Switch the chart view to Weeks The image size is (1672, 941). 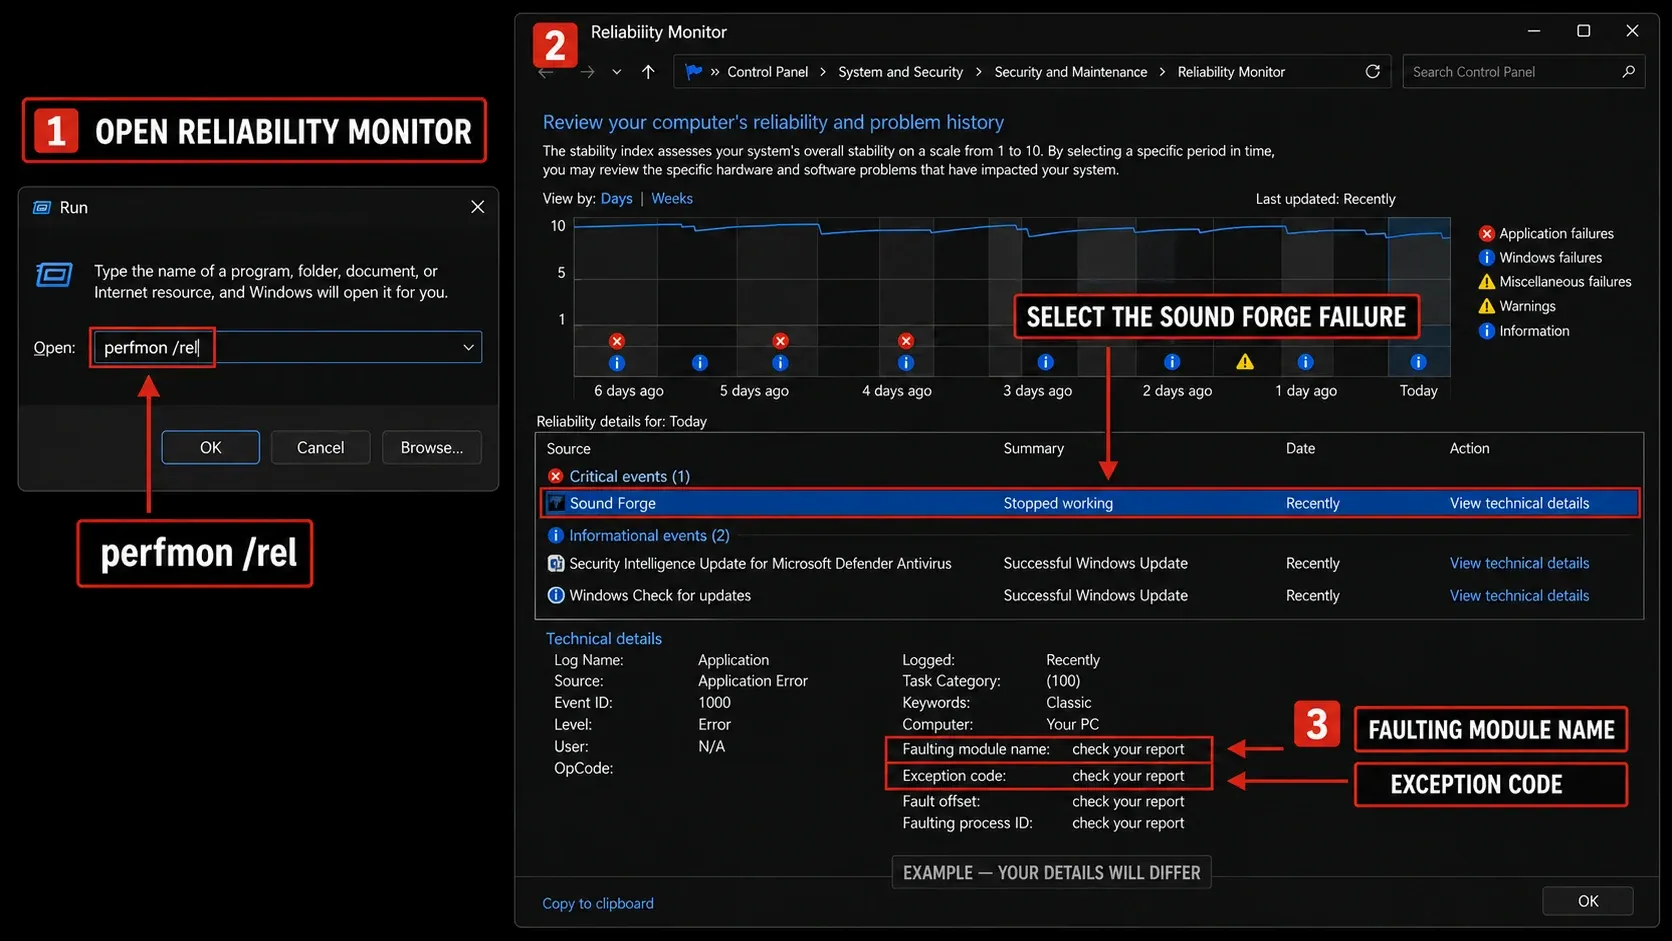click(x=672, y=199)
